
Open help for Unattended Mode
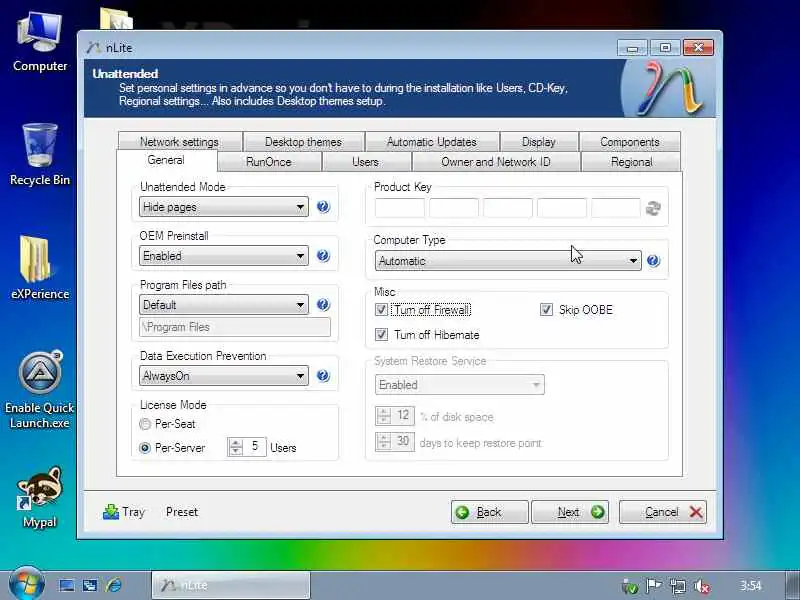323,207
